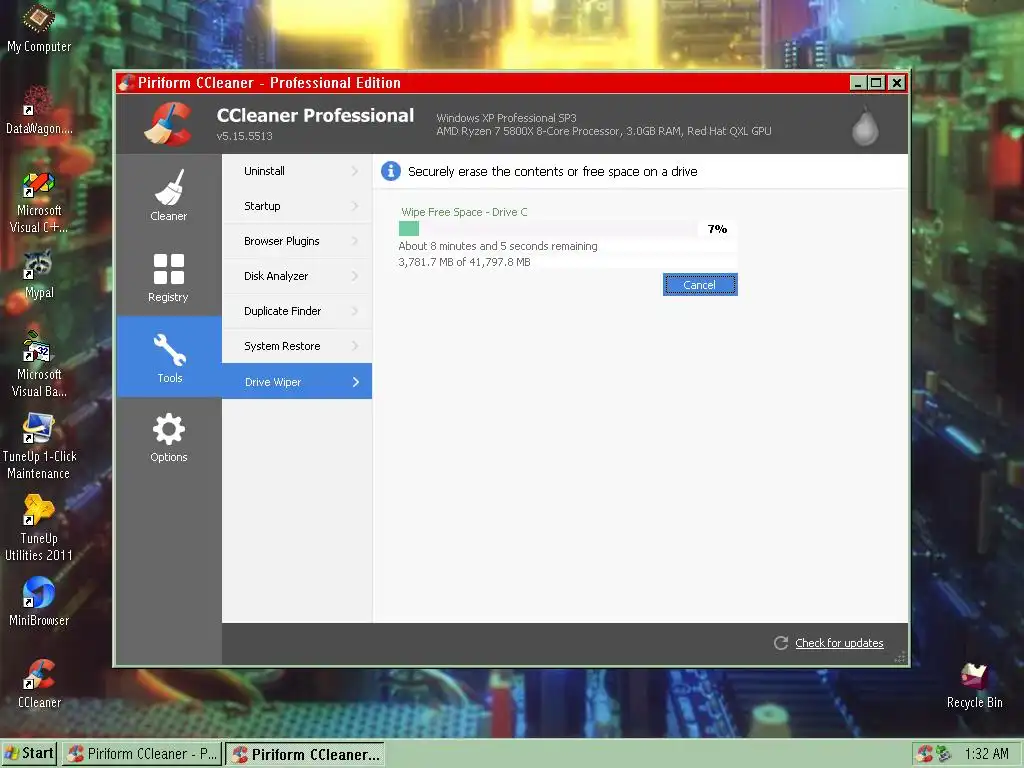1024x768 pixels.
Task: Click CCleaner title bar app icon
Action: click(126, 83)
